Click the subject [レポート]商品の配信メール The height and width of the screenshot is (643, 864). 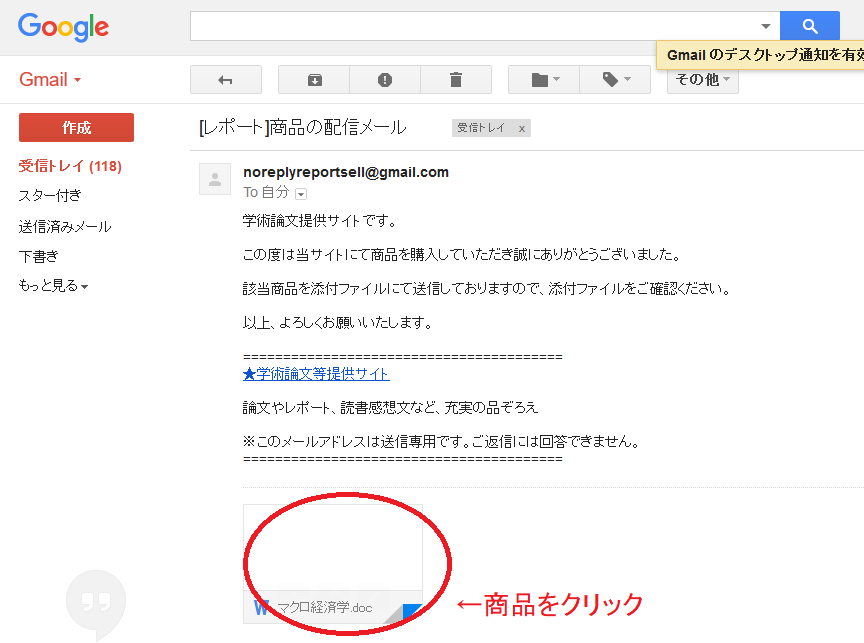(x=303, y=128)
